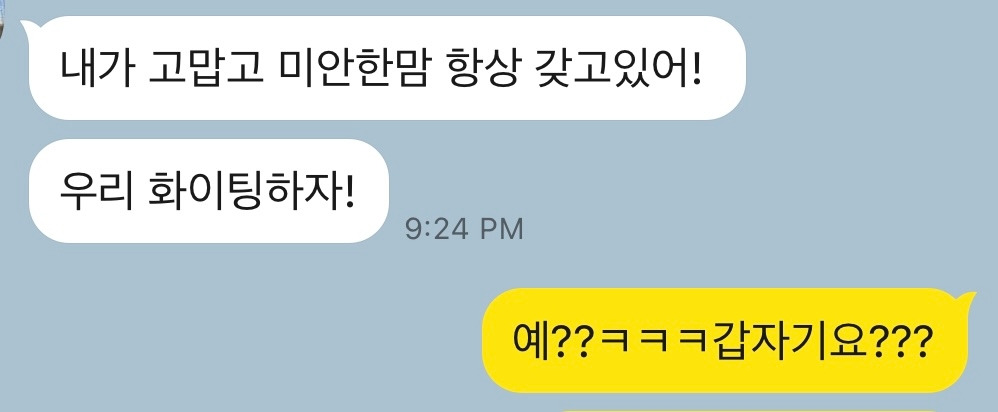The height and width of the screenshot is (412, 998).
Task: Click the 9:24 PM timestamp
Action: coord(464,229)
